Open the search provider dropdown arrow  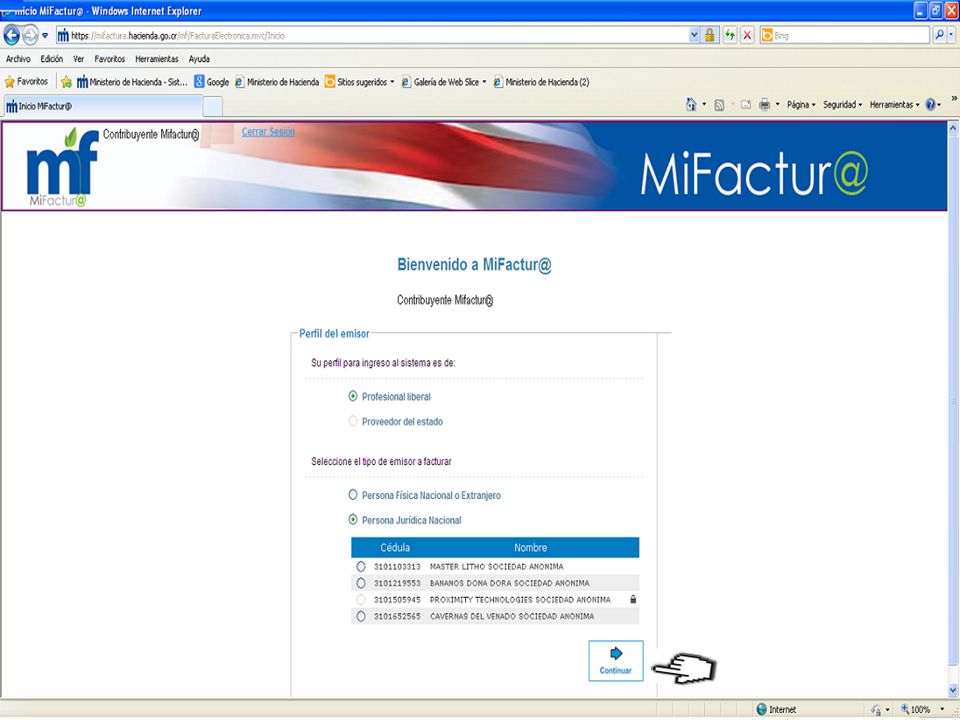coord(952,36)
